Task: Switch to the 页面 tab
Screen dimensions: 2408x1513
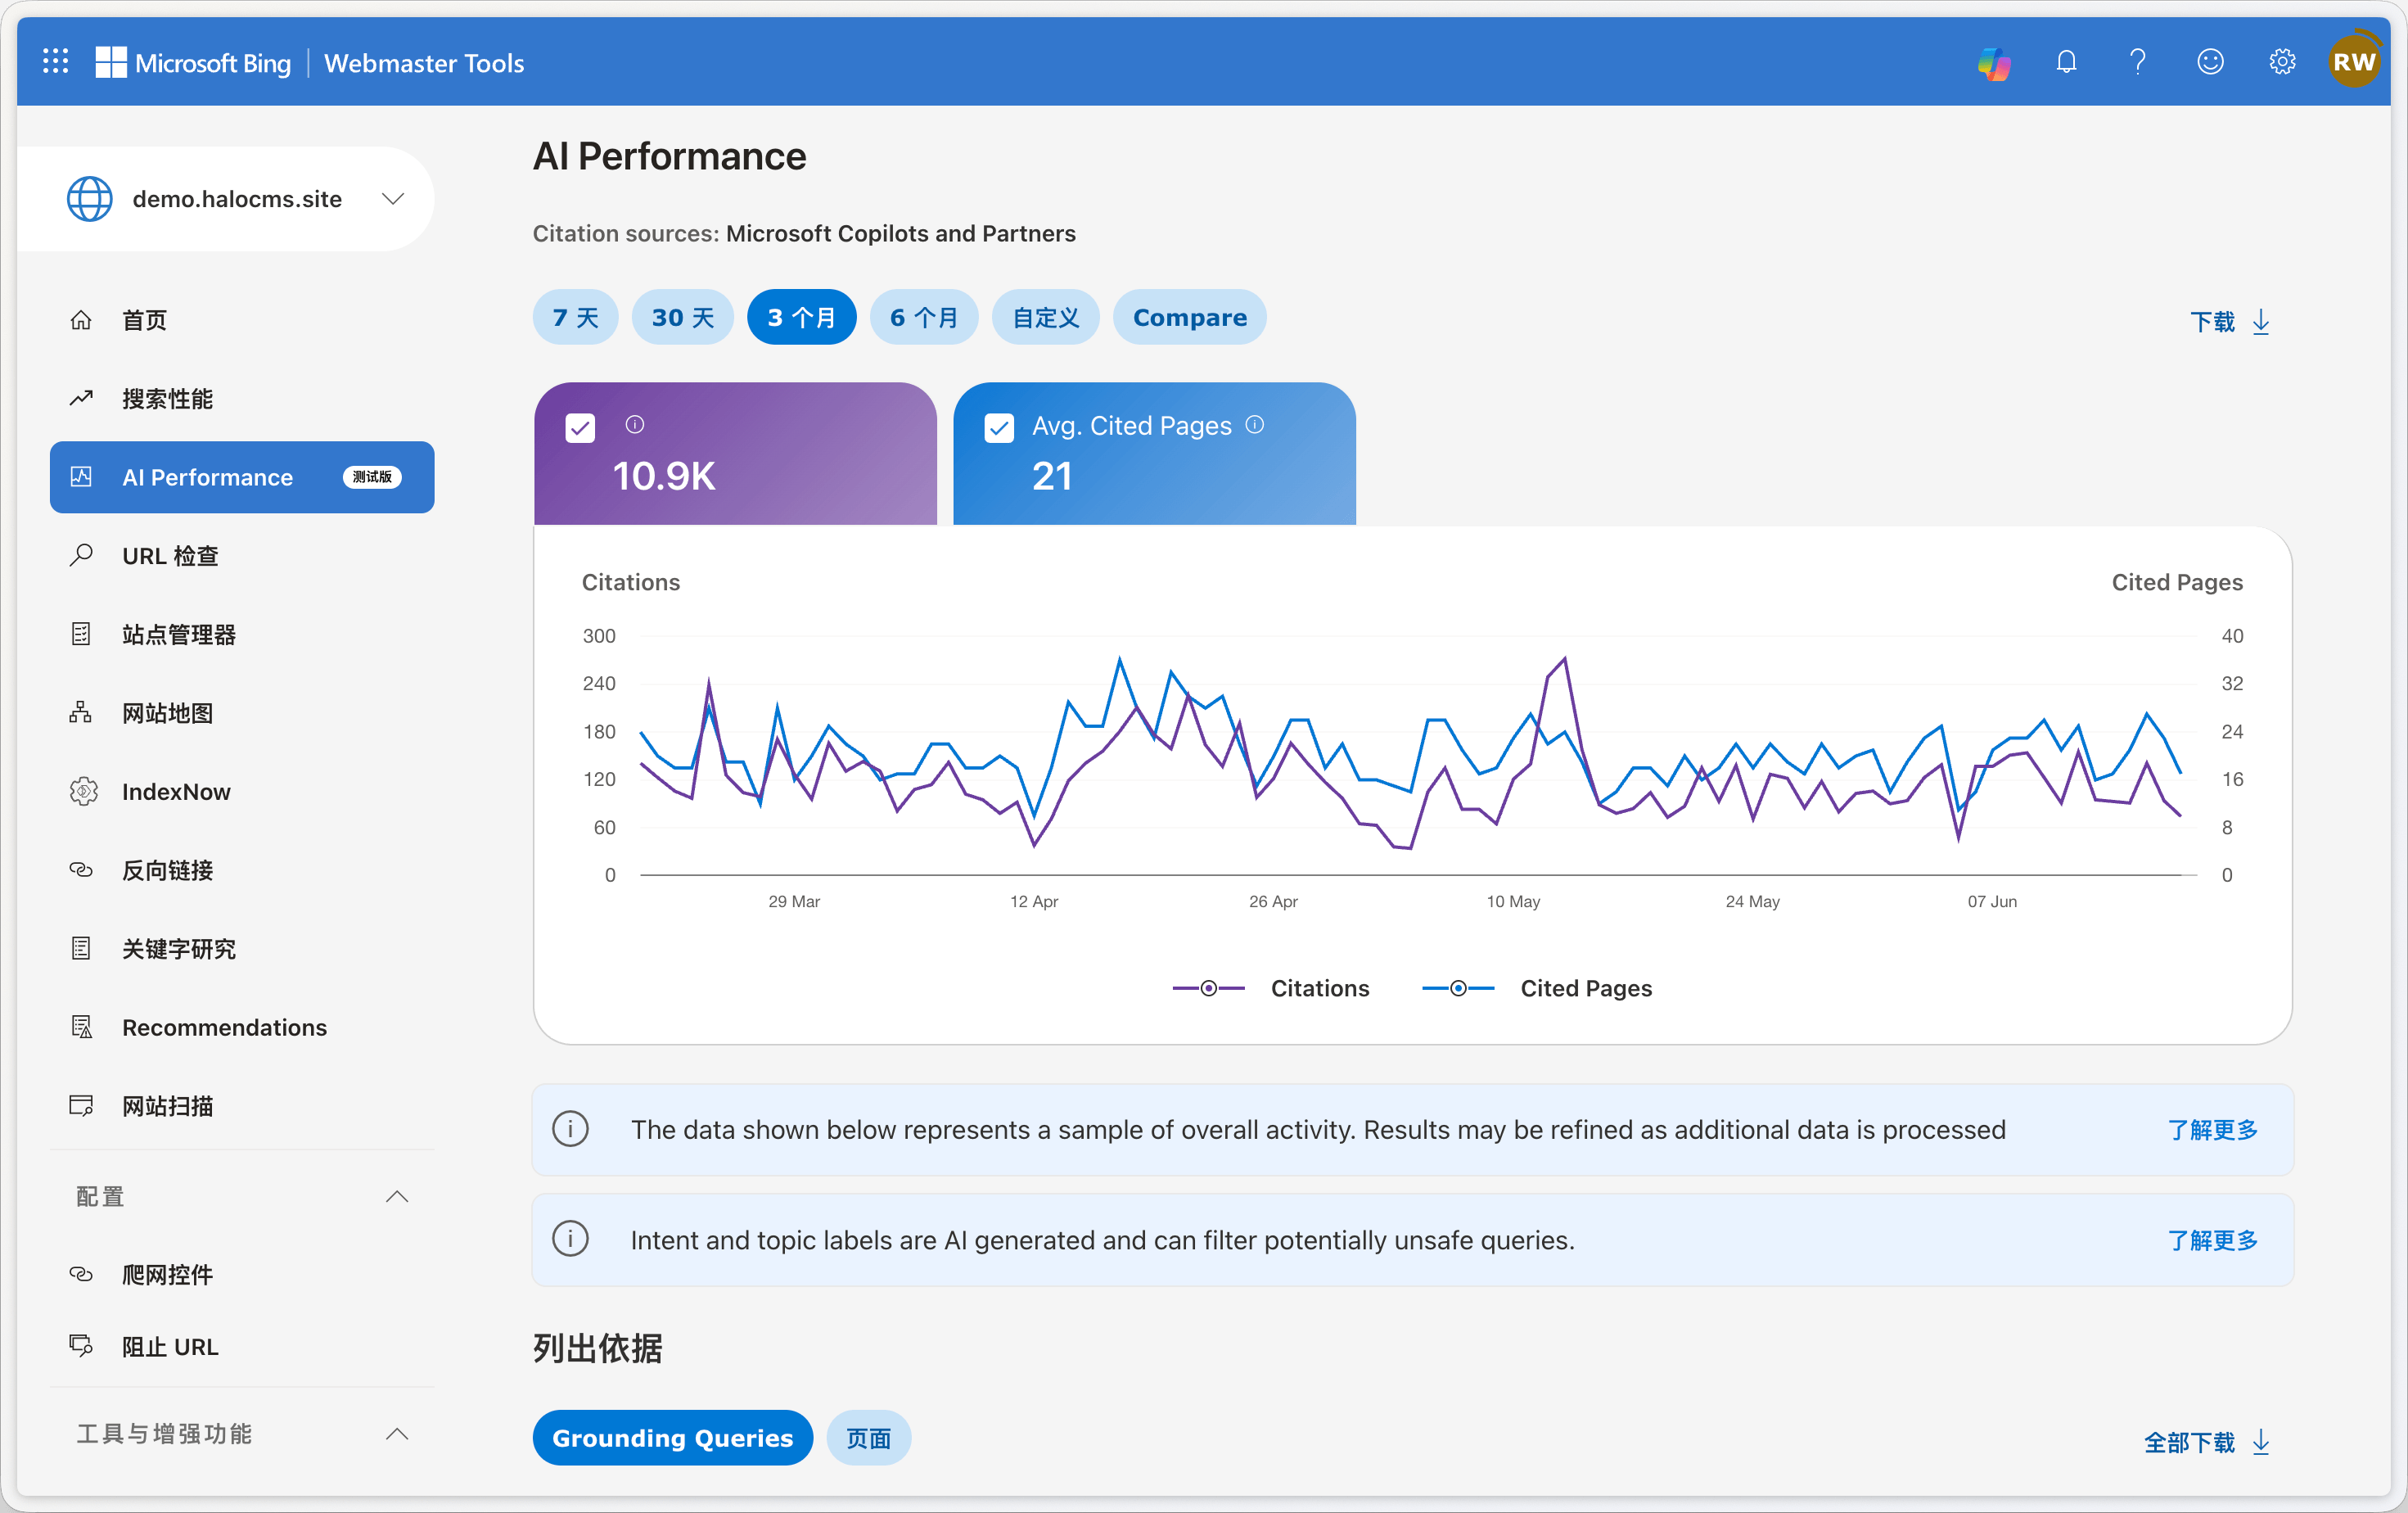Action: [869, 1437]
